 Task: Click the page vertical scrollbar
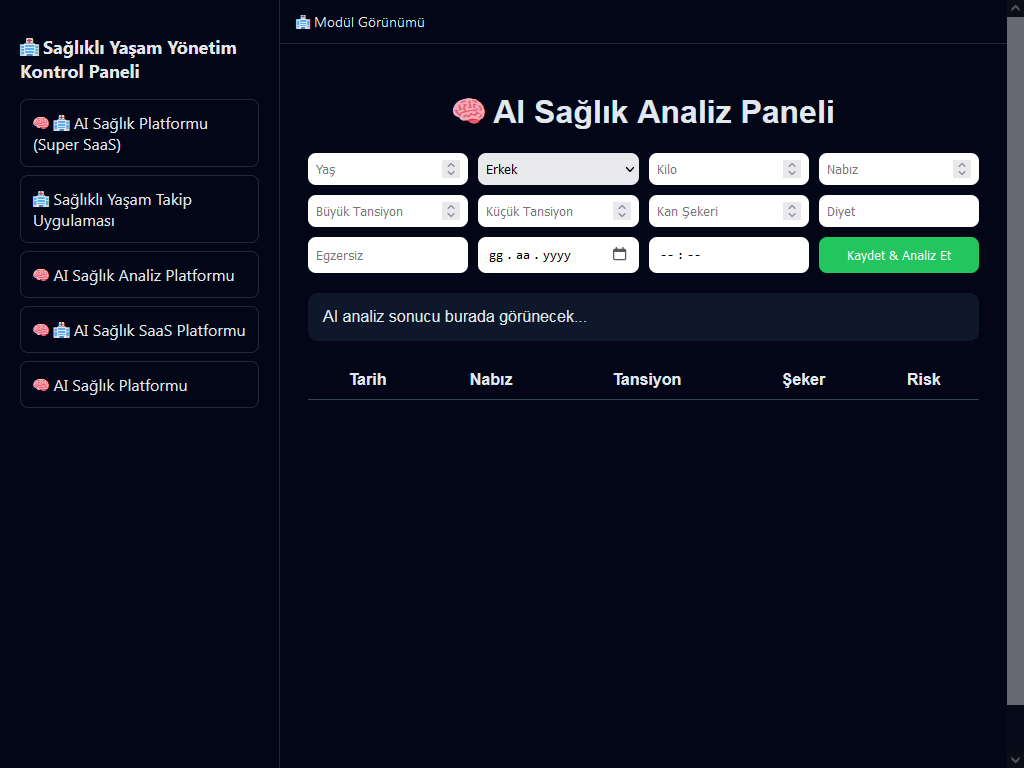pos(1015,360)
